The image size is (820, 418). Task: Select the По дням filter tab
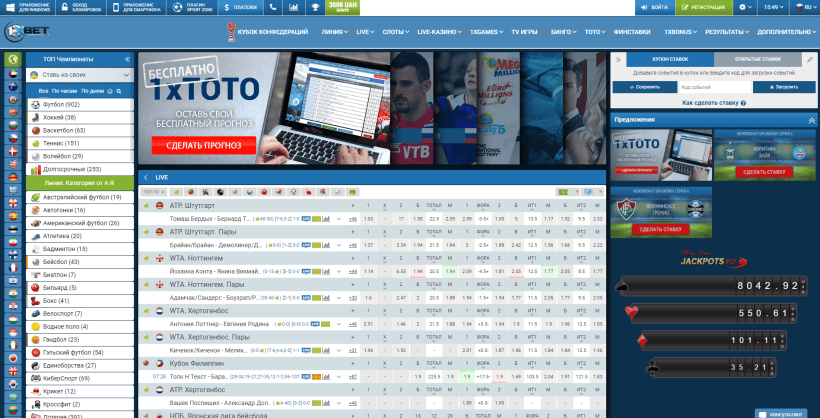click(x=92, y=91)
